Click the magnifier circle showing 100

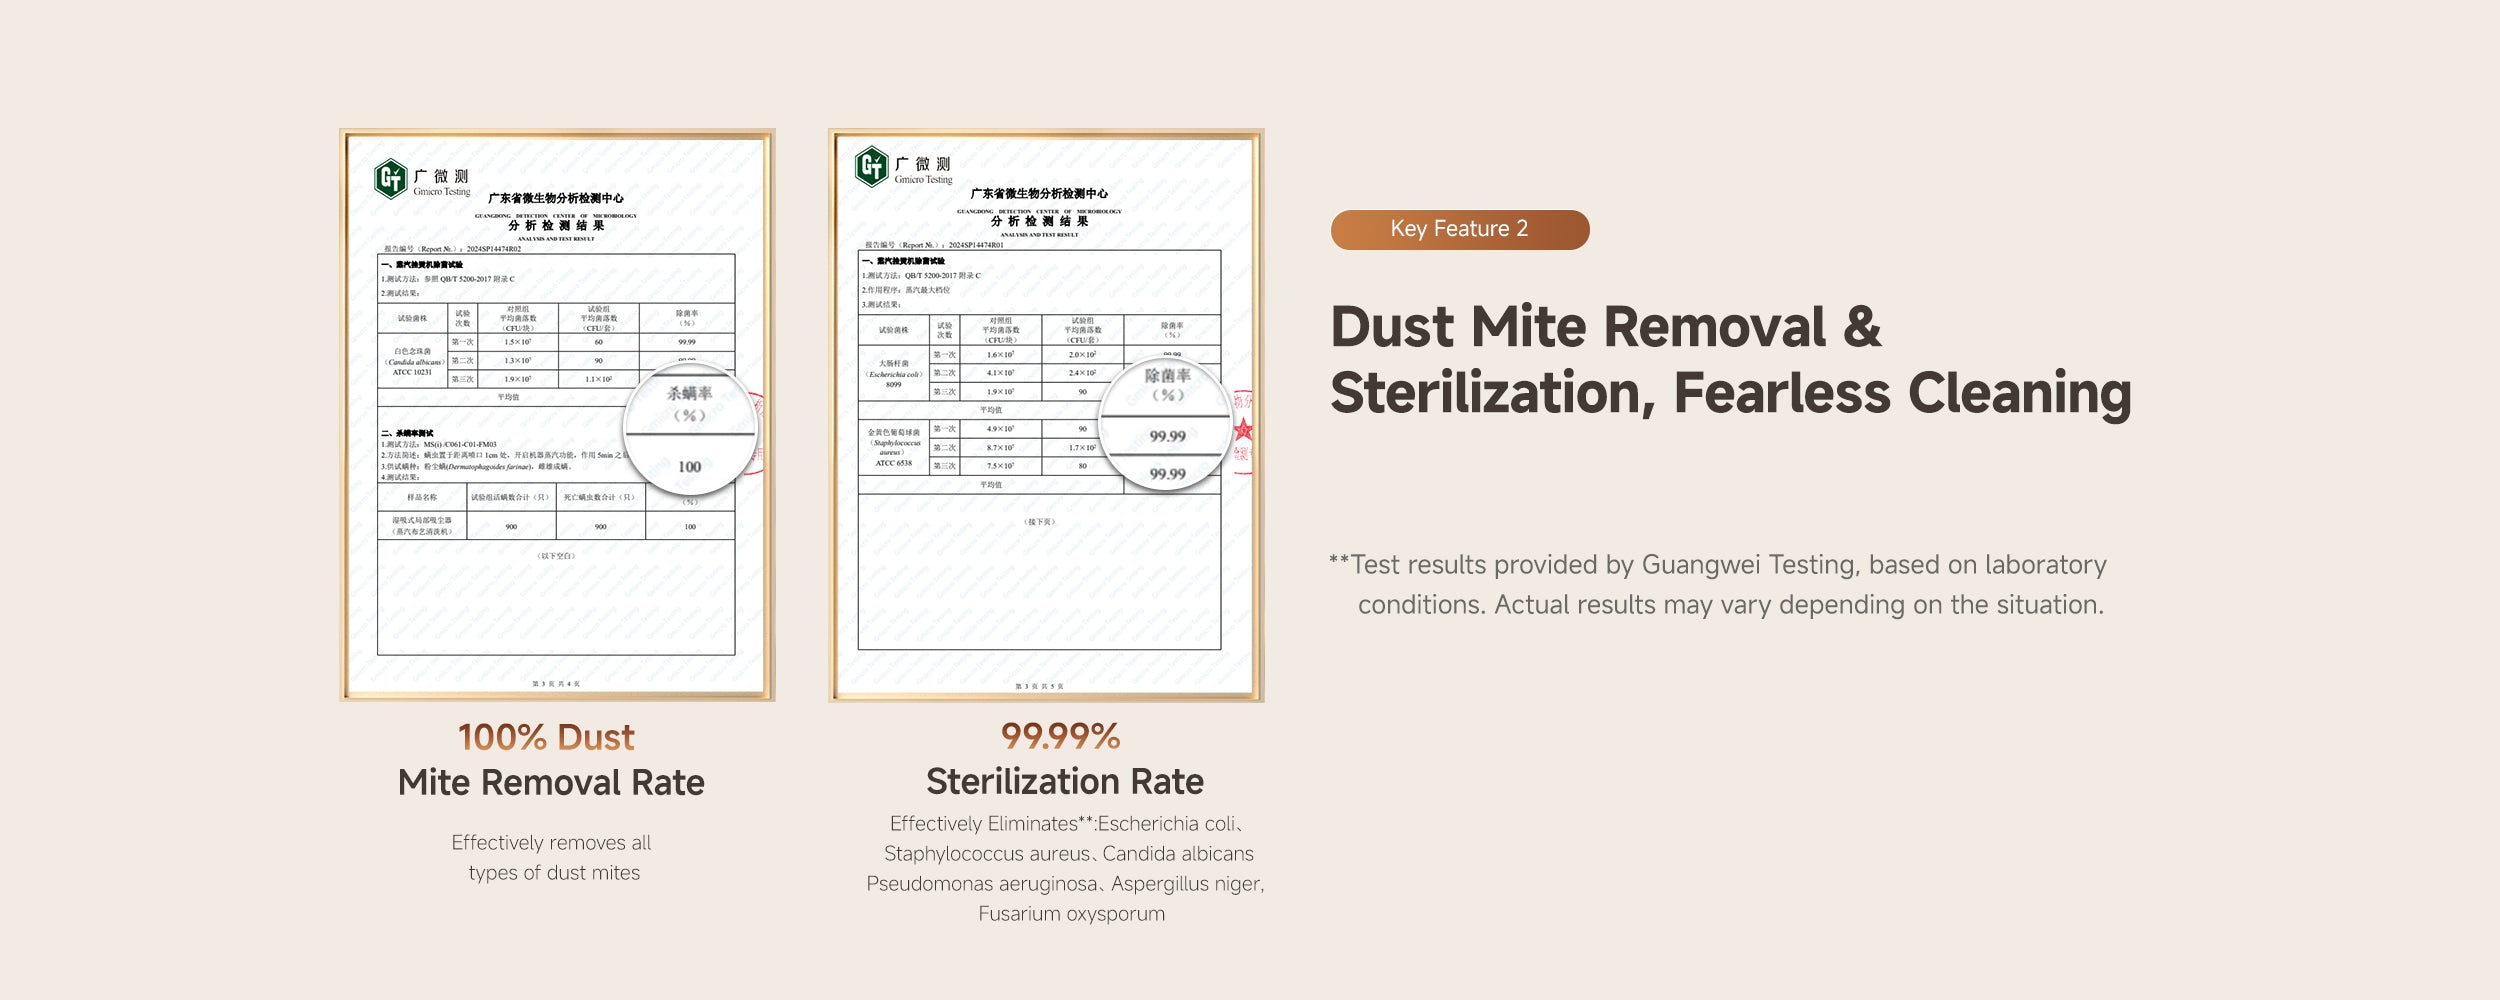click(x=690, y=432)
